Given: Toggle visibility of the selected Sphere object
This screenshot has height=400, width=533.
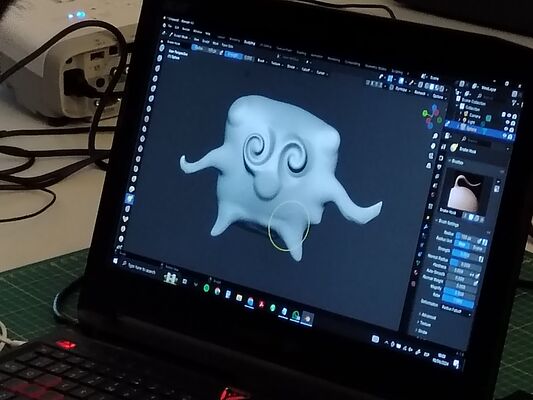Looking at the screenshot, I should [504, 136].
